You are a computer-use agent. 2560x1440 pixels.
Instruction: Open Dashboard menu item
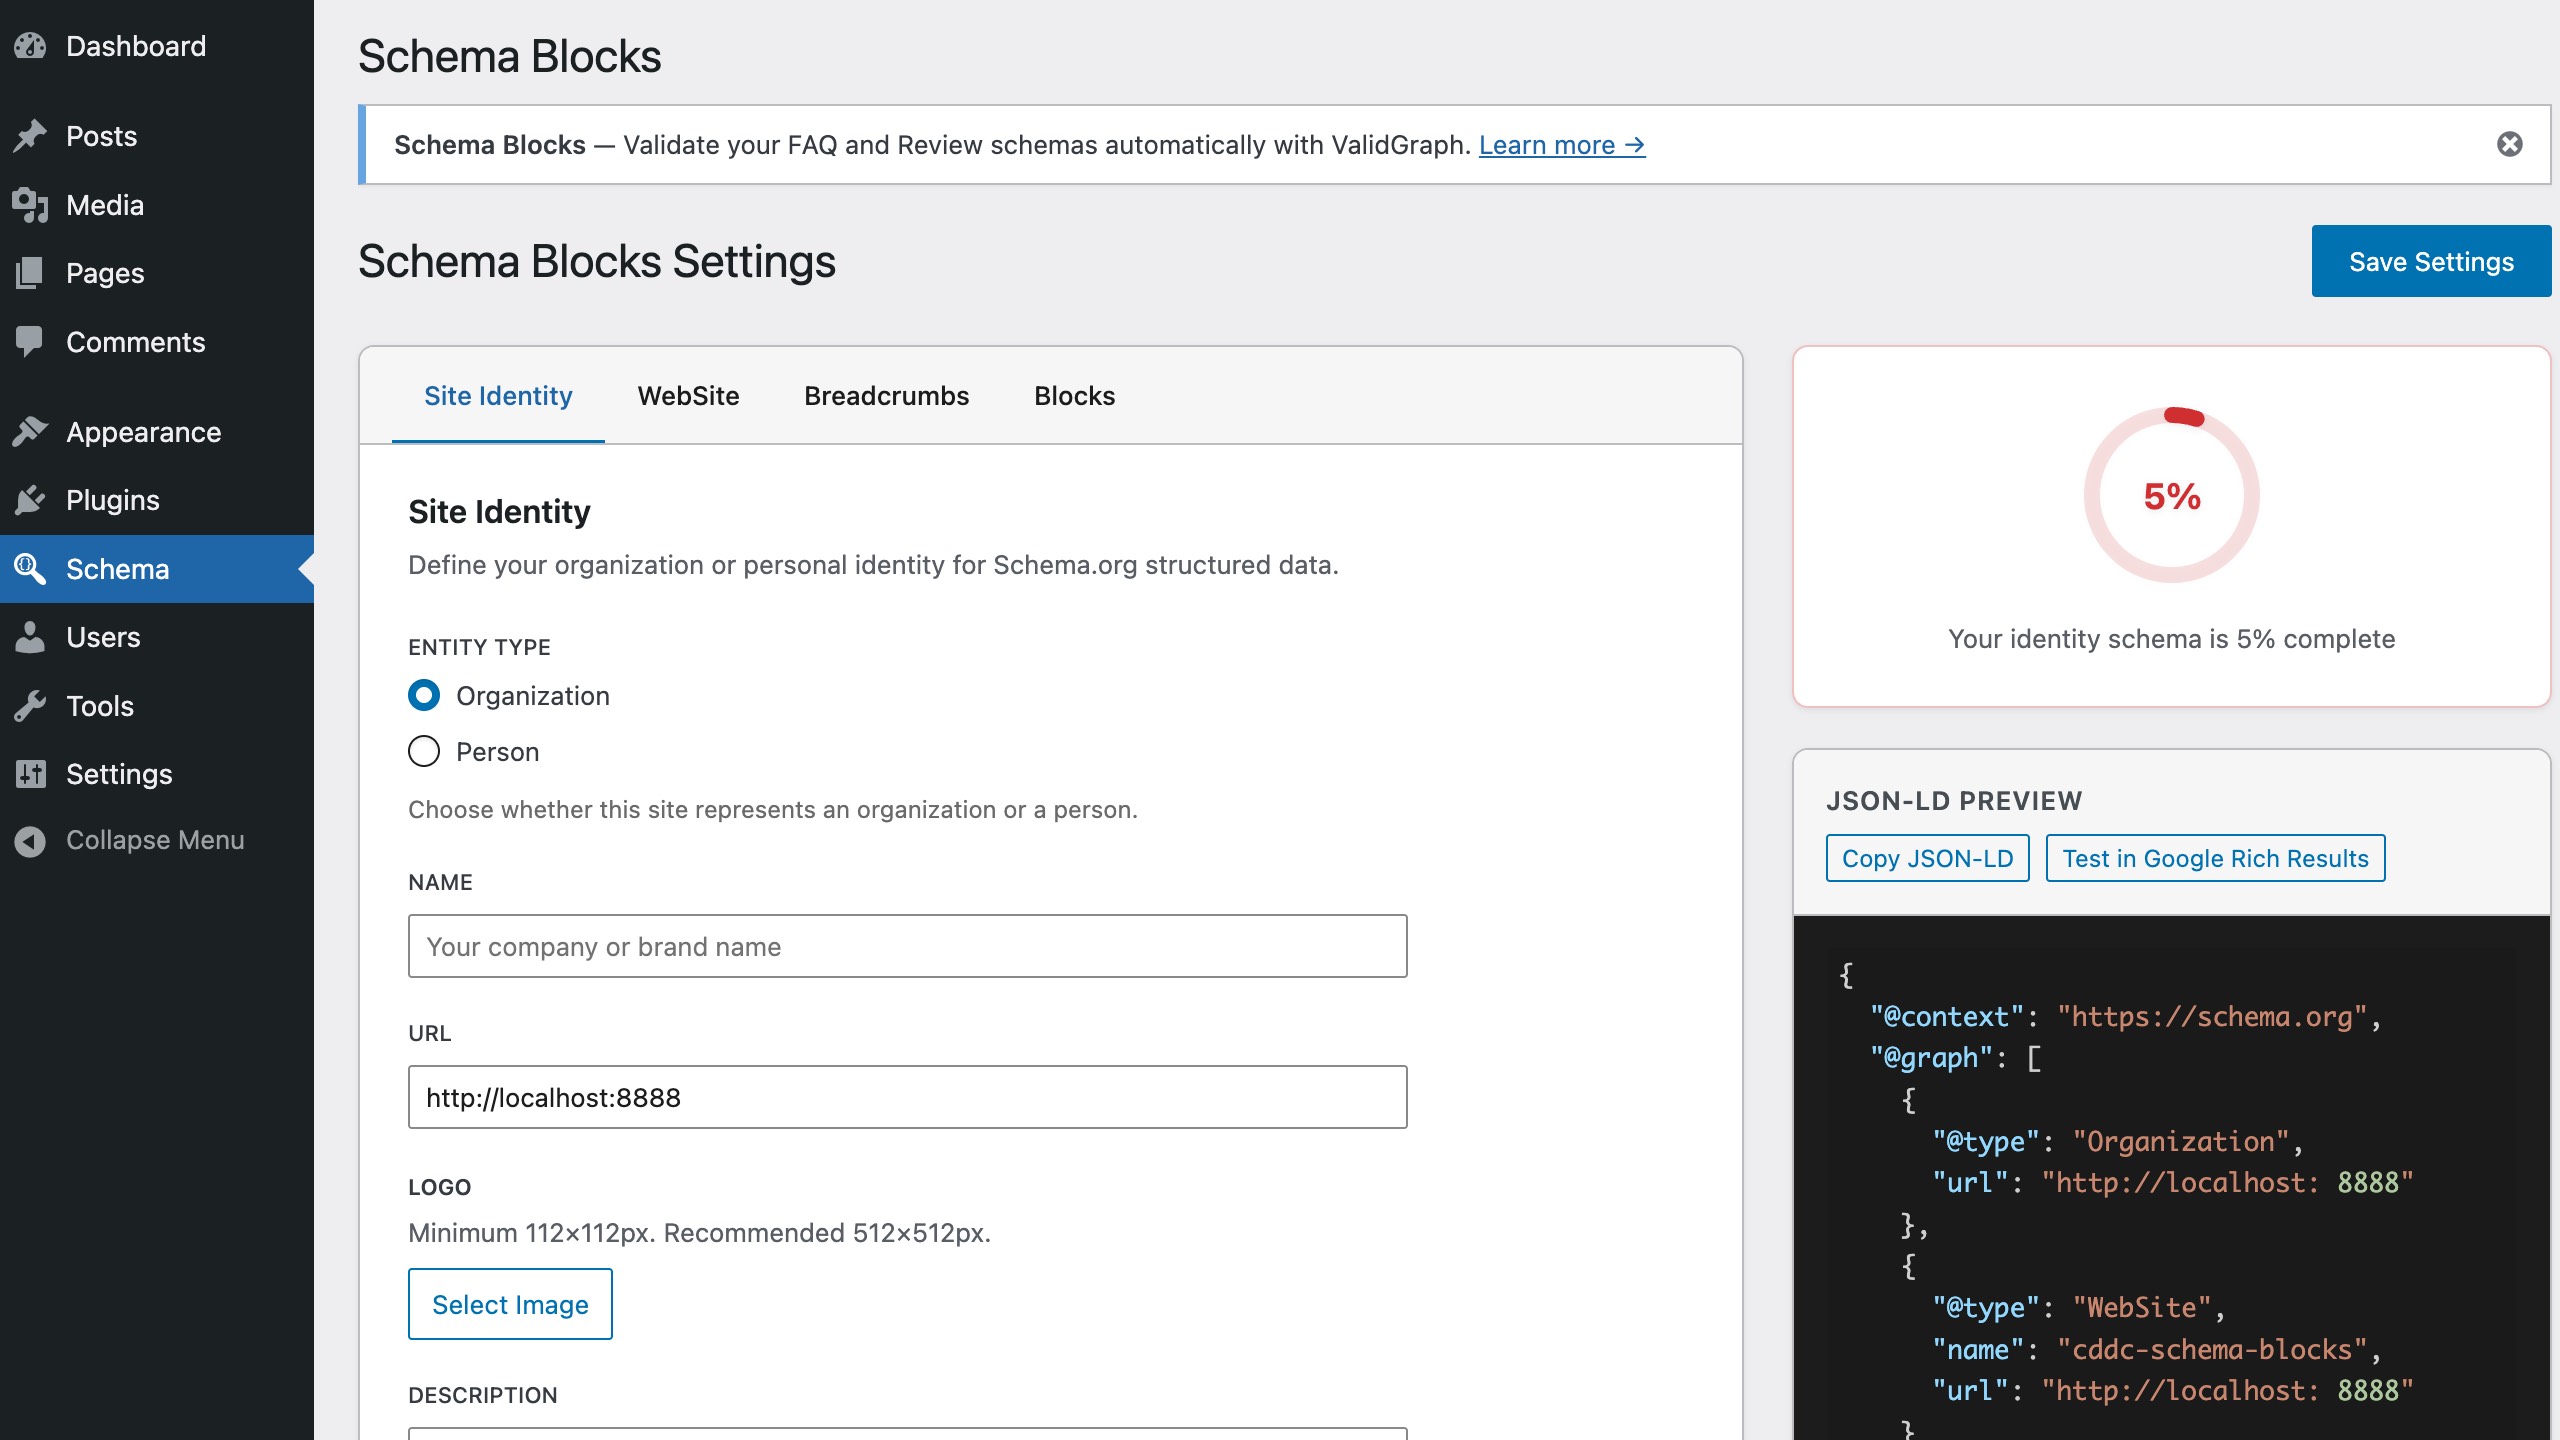click(x=157, y=46)
